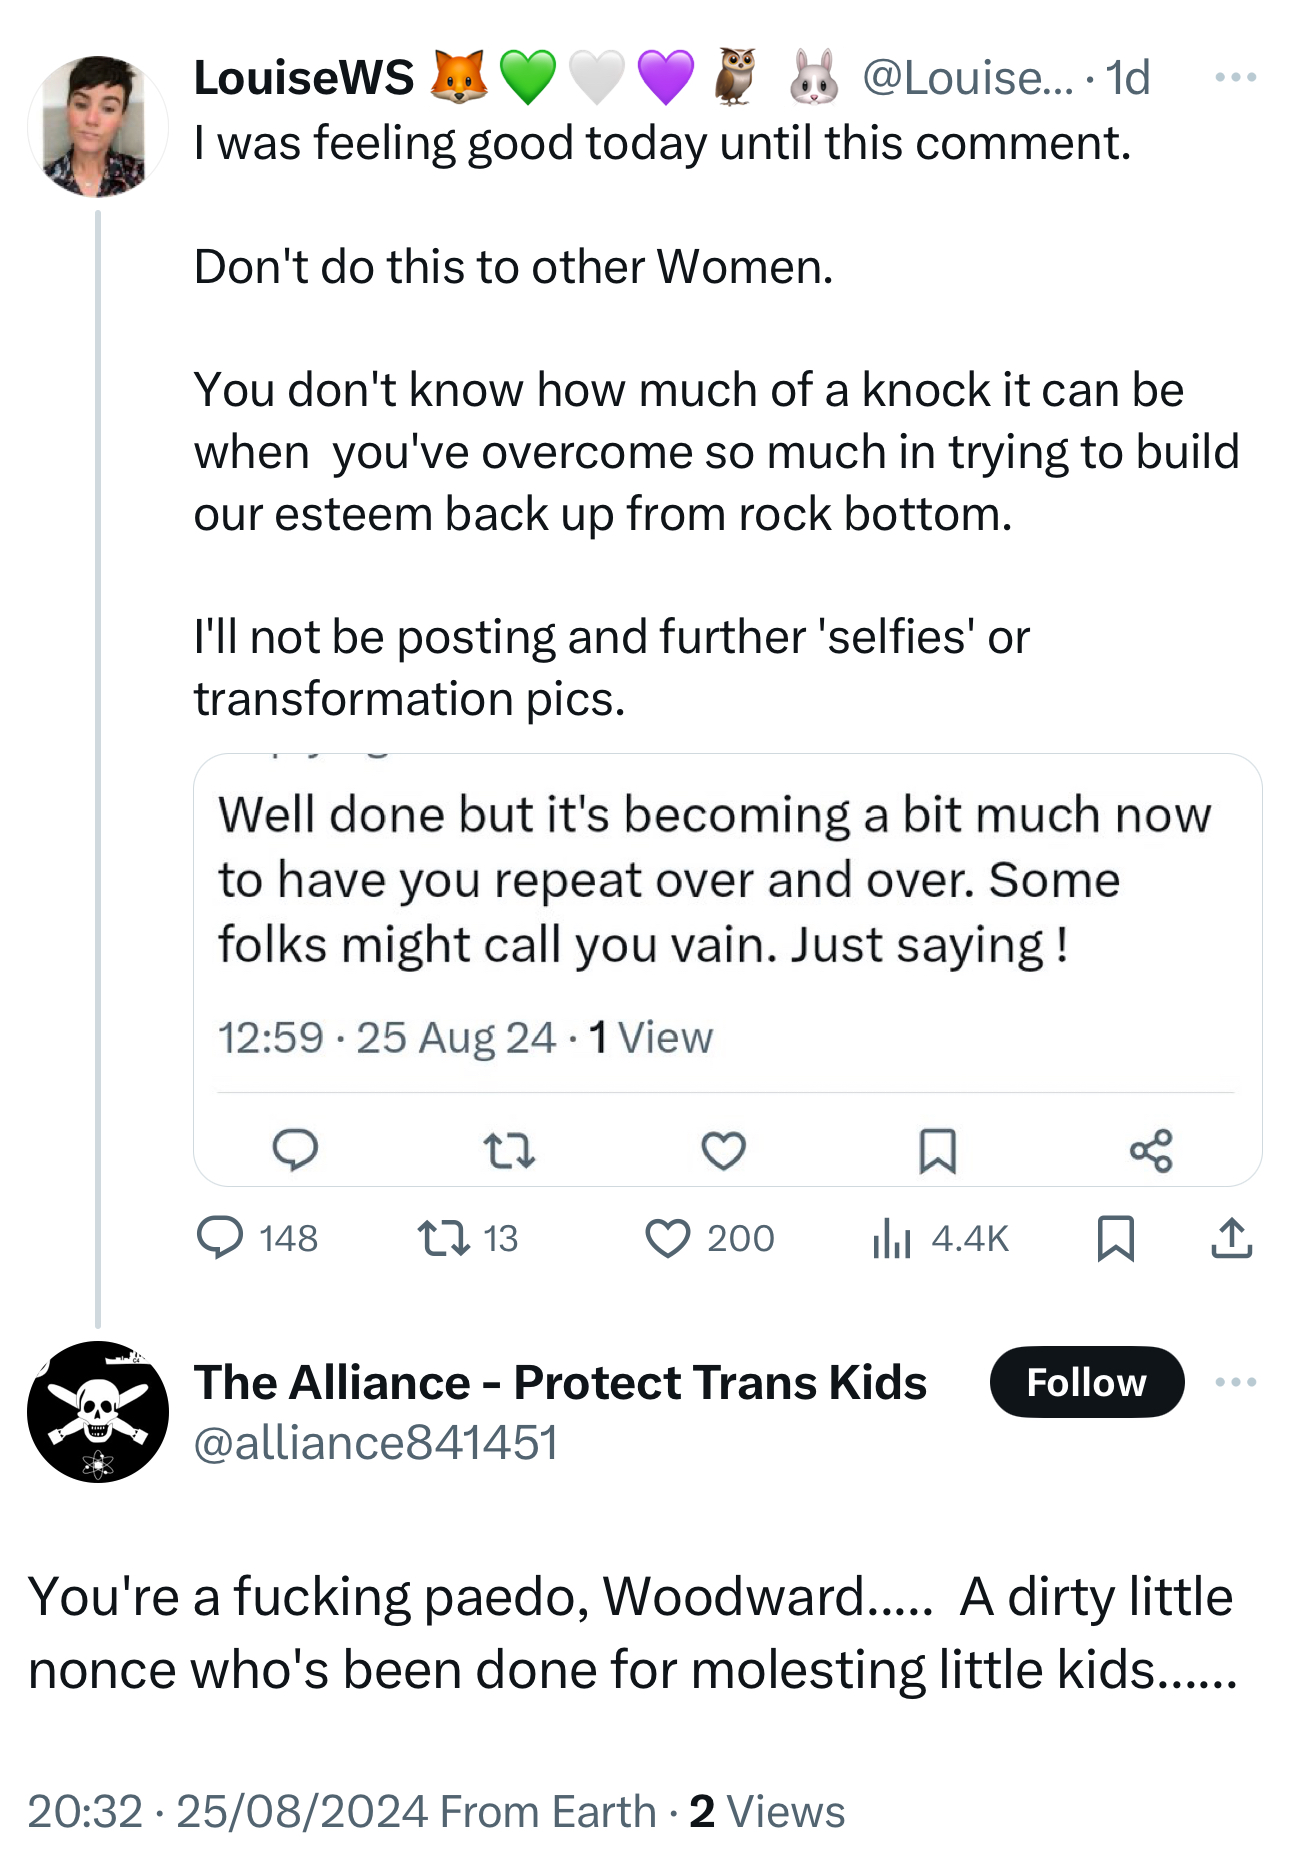Open more options next to the Follow button
The height and width of the screenshot is (1868, 1290).
(x=1235, y=1382)
